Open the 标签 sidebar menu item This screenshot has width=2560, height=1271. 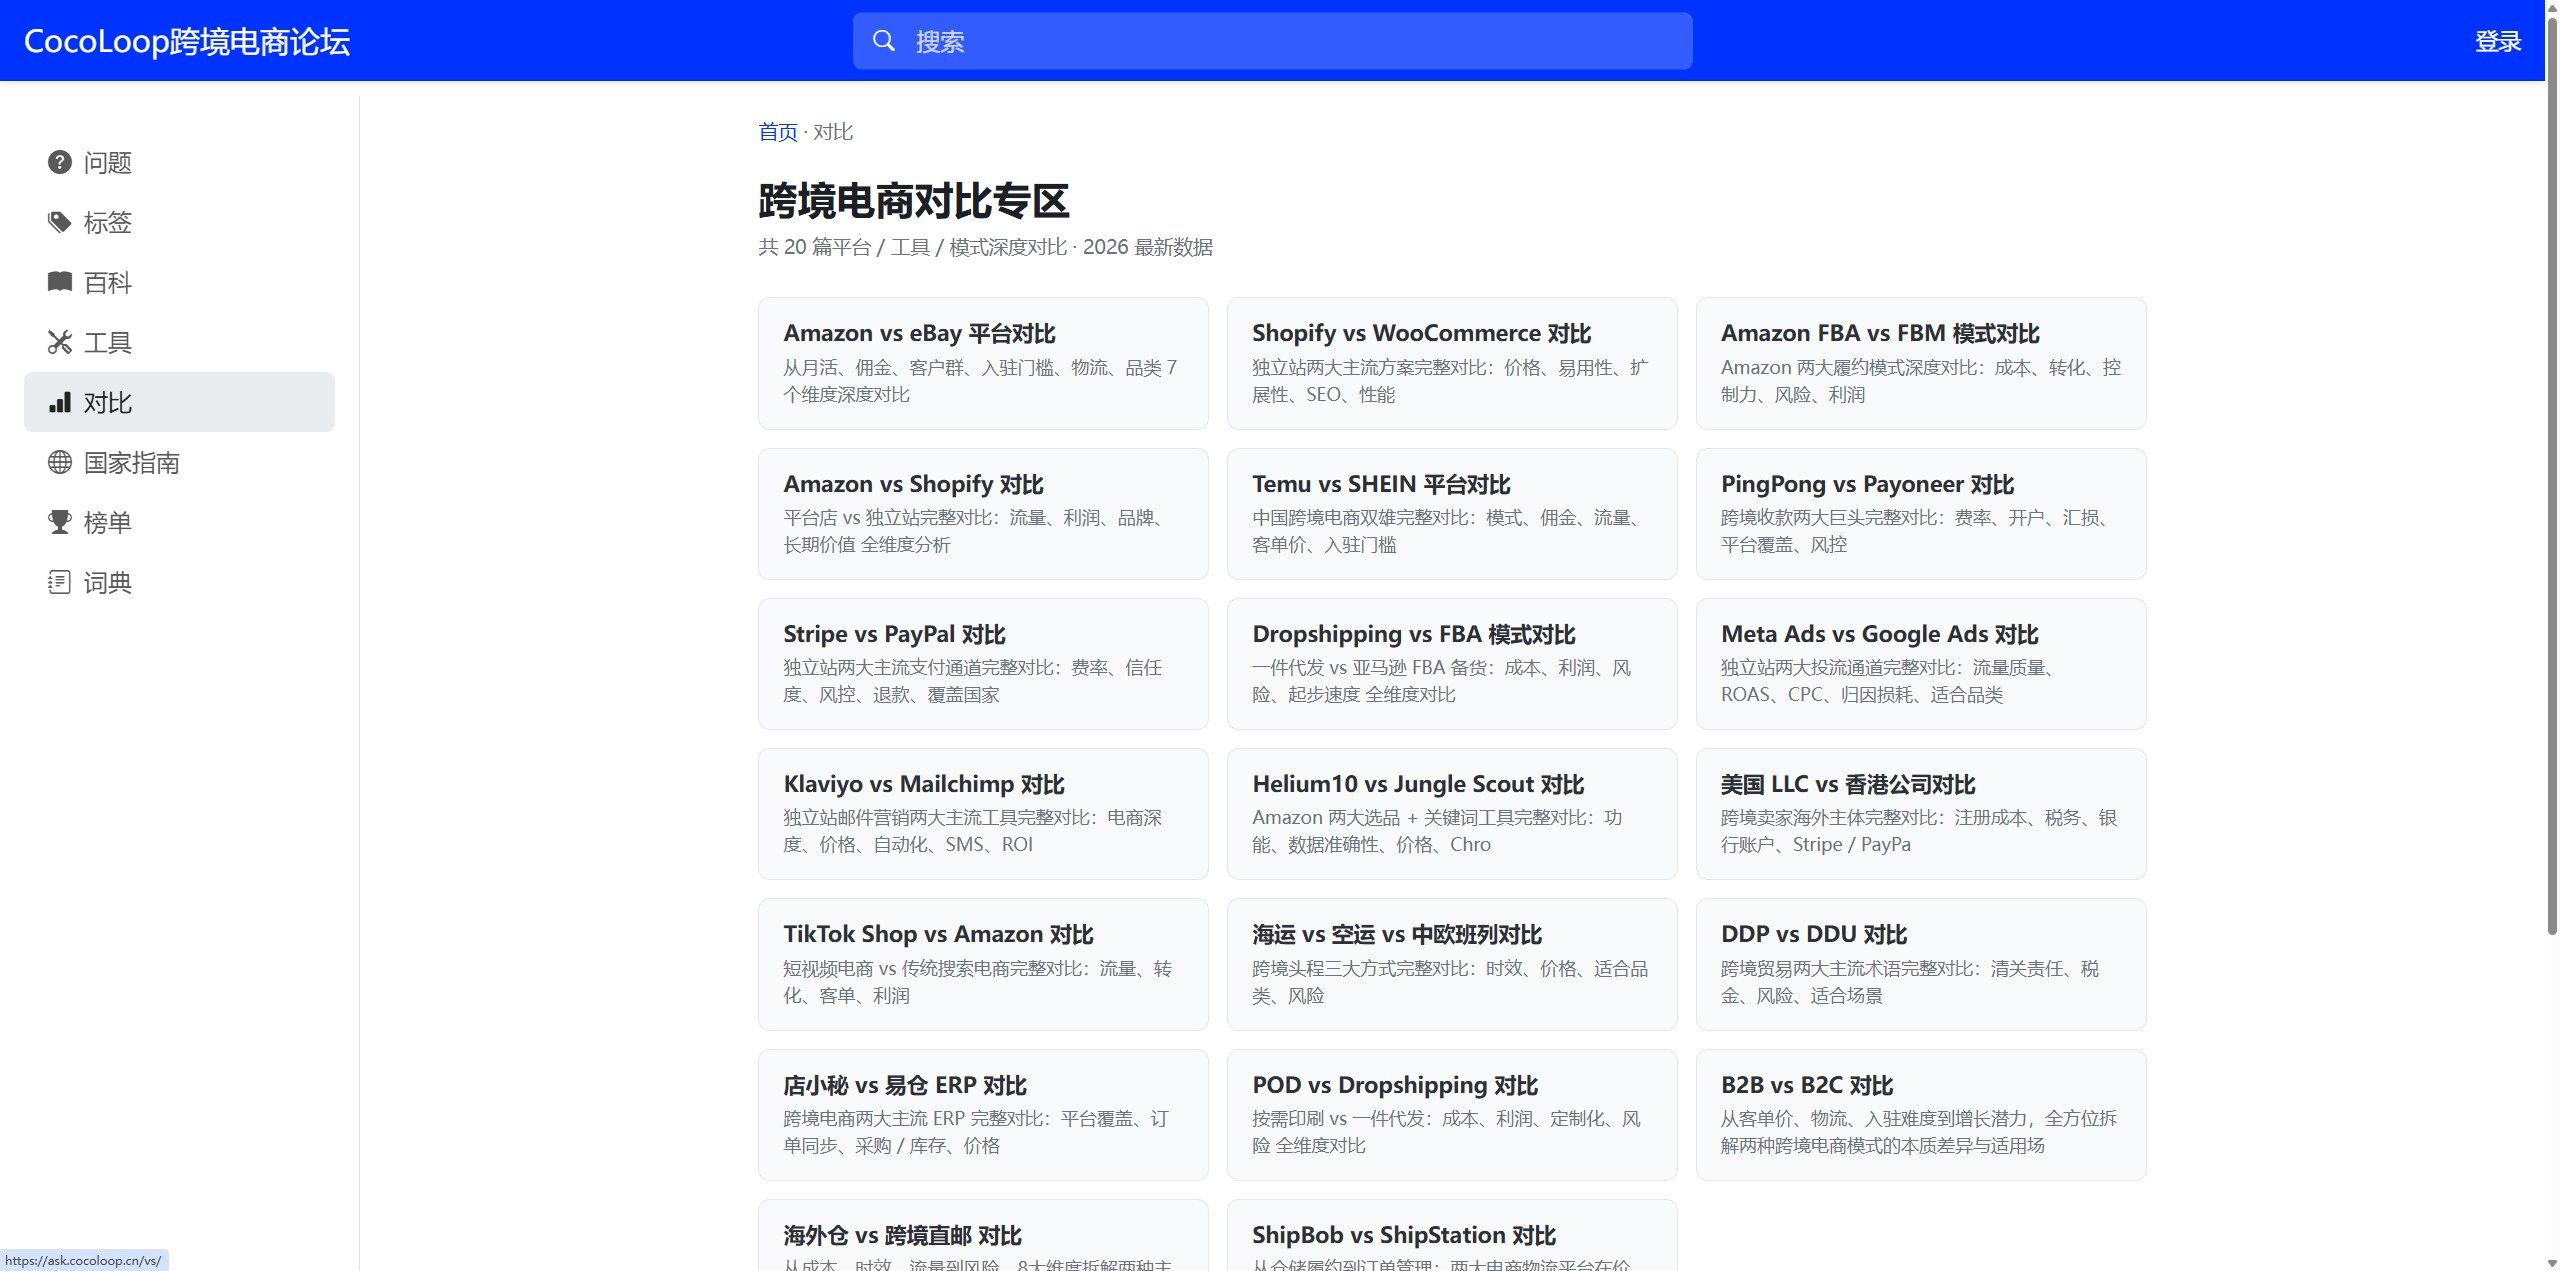[179, 222]
